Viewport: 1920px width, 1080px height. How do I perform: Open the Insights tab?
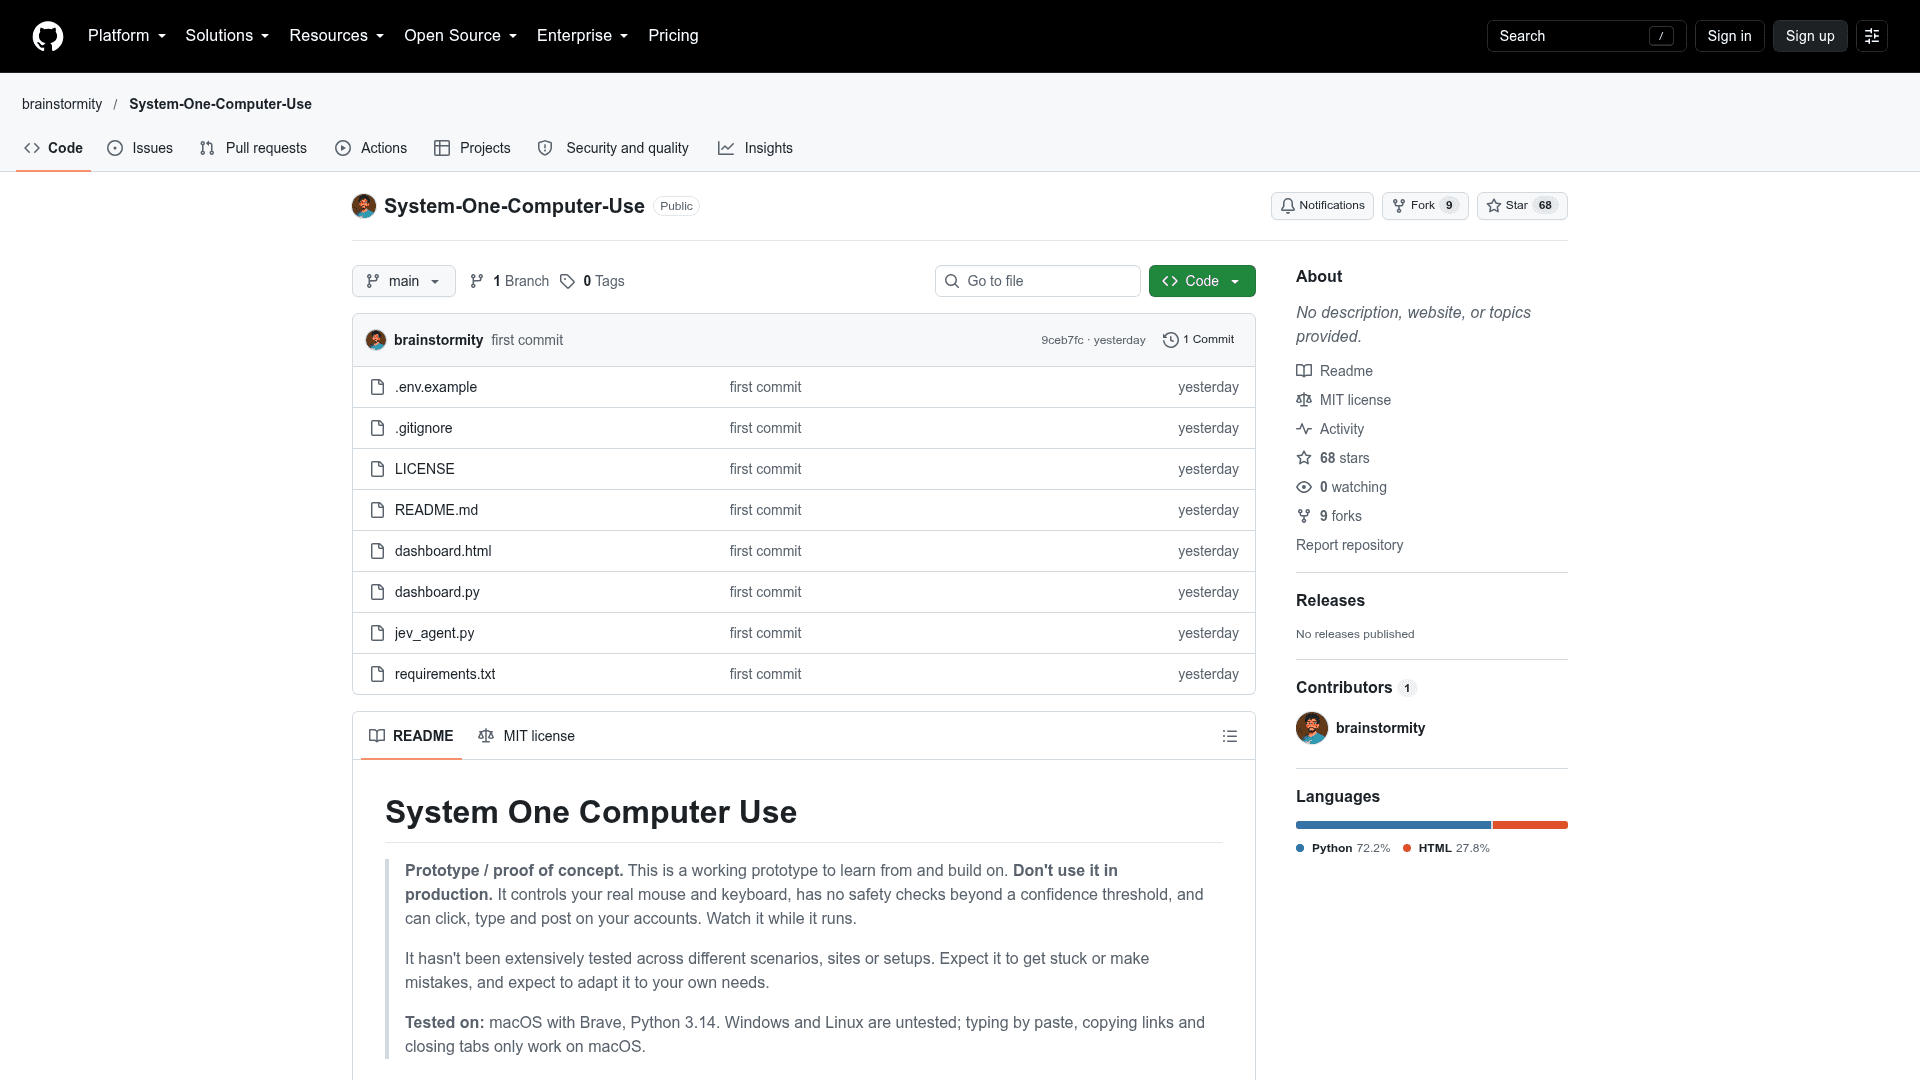coord(755,148)
